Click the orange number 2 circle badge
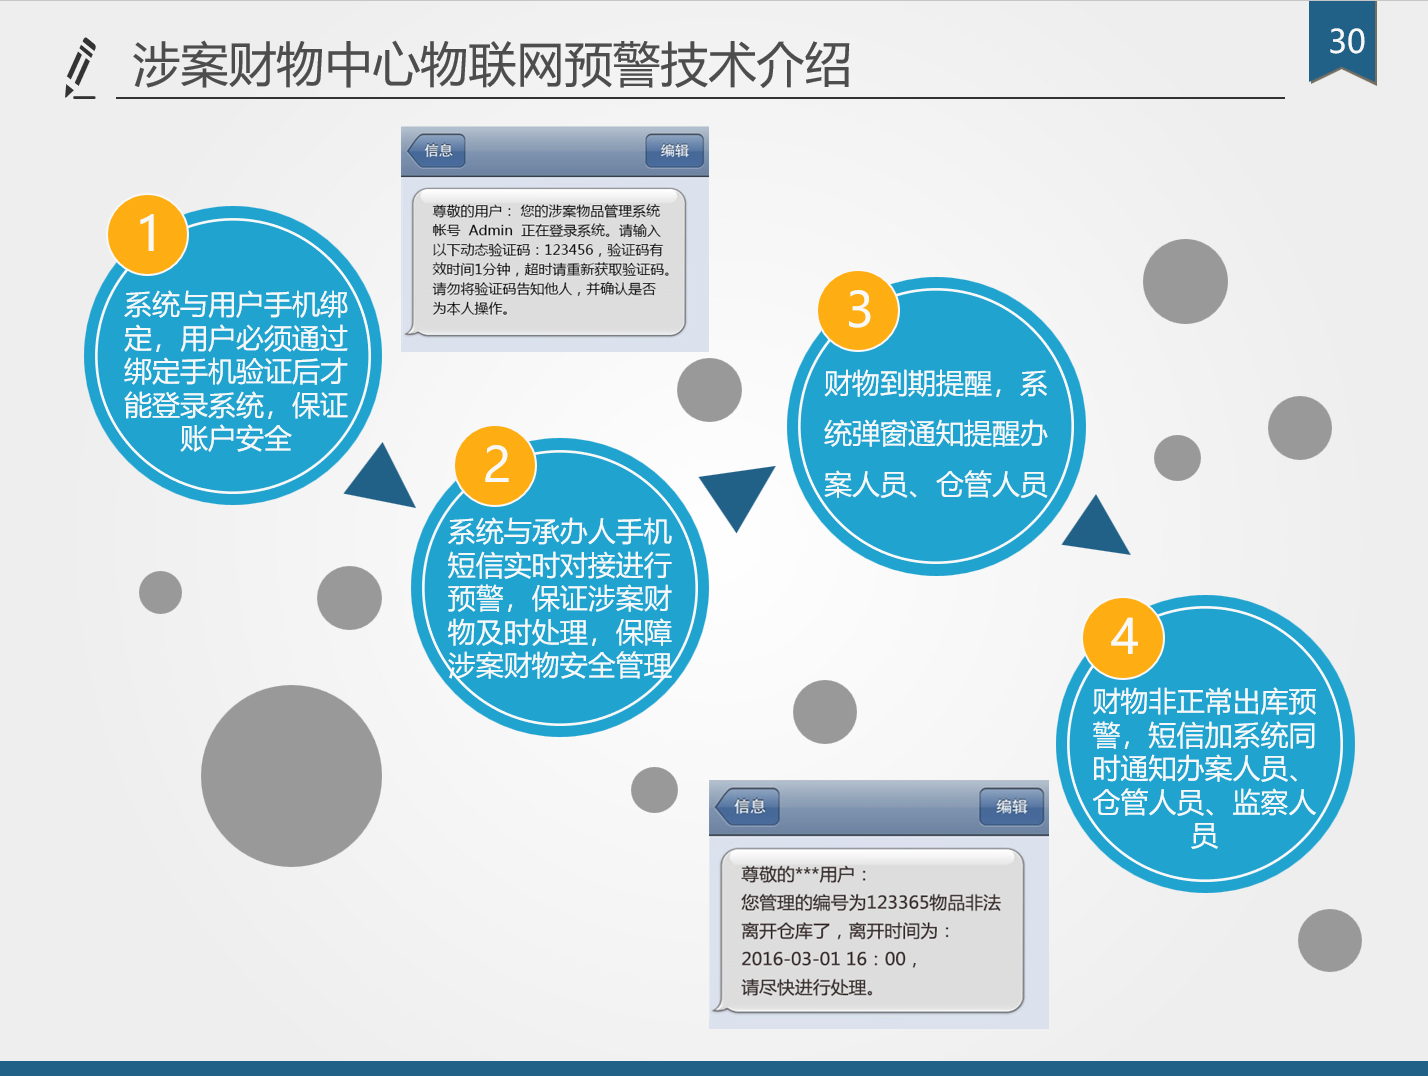 (495, 465)
